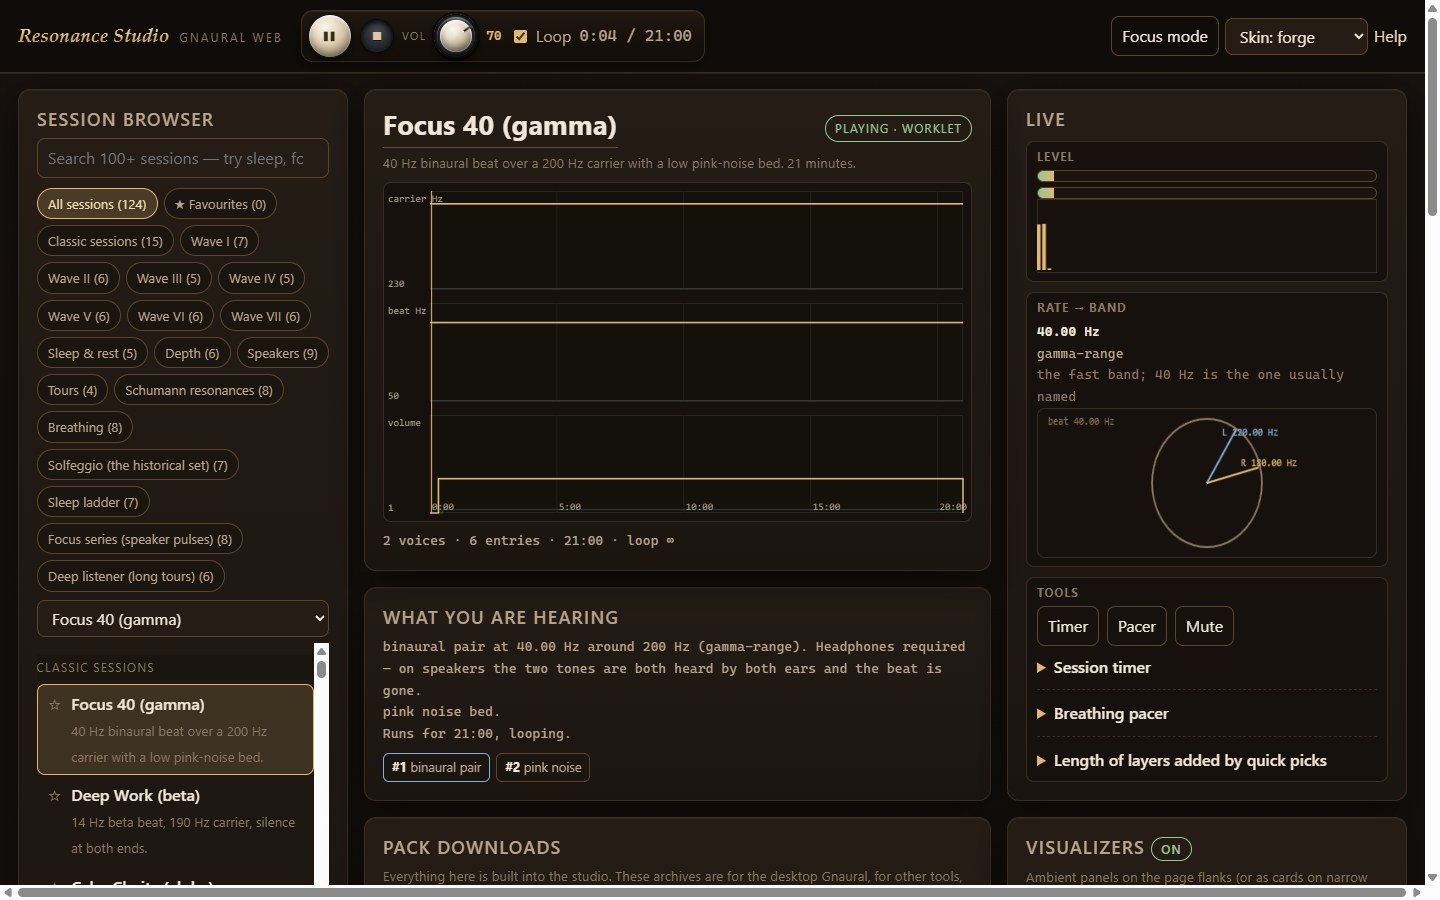The height and width of the screenshot is (900, 1440).
Task: Select the Wave V (6) chip
Action: click(x=79, y=316)
